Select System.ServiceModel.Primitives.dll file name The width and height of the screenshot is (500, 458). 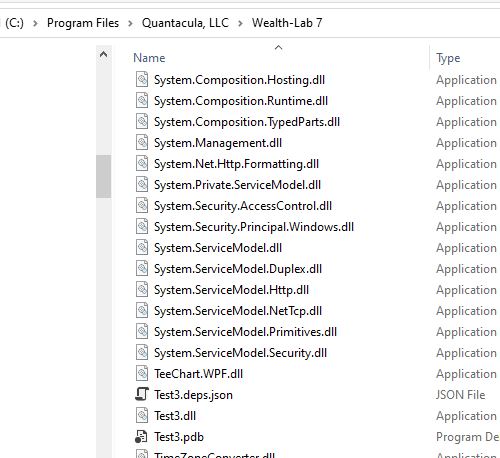tap(245, 332)
